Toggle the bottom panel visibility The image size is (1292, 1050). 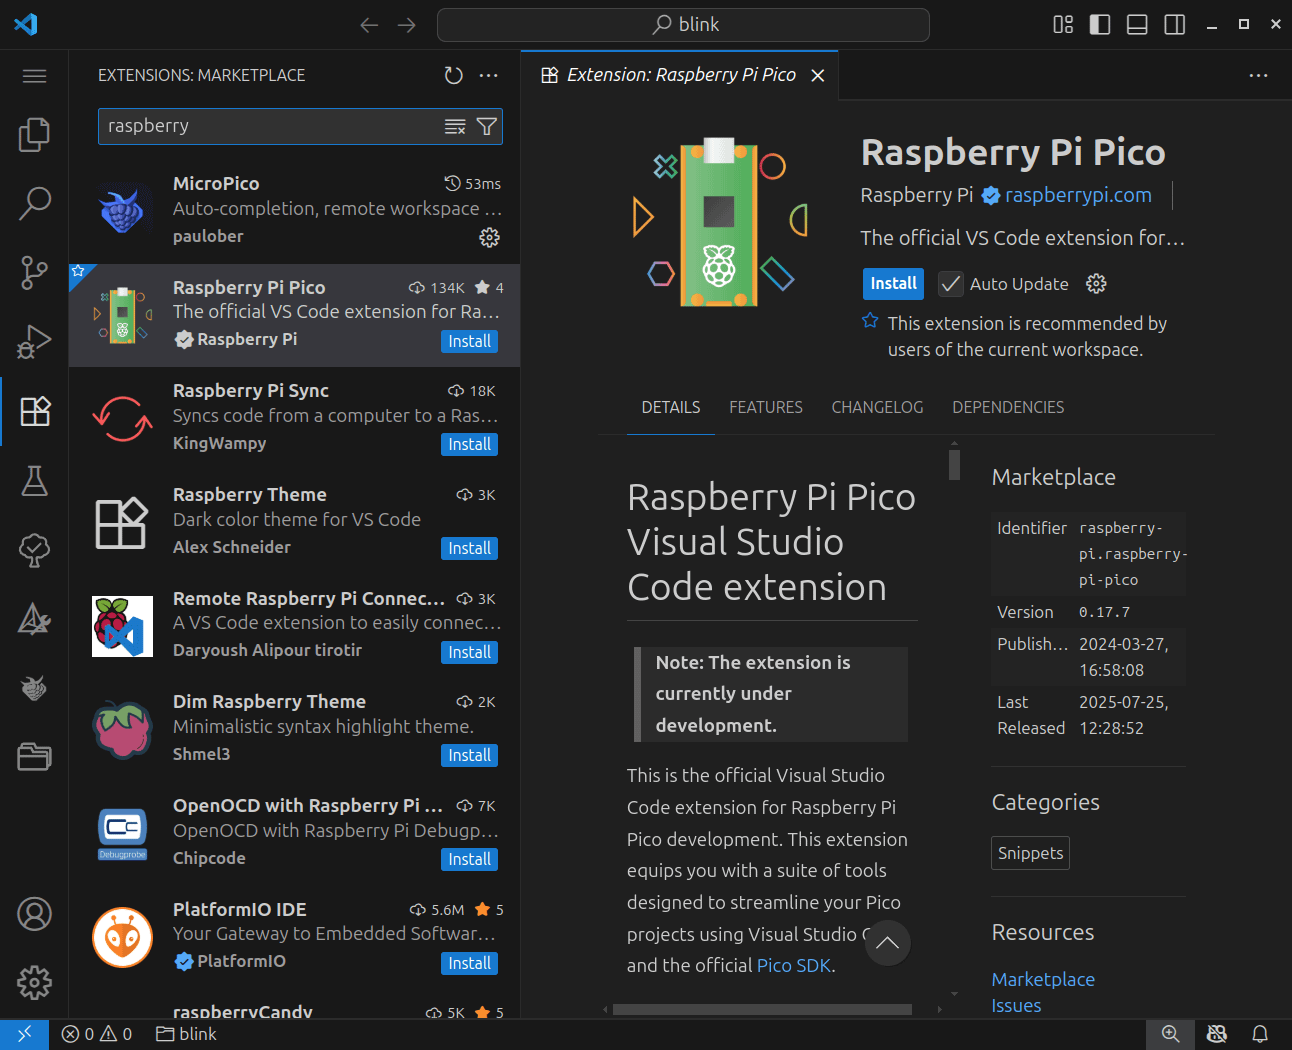(1137, 25)
